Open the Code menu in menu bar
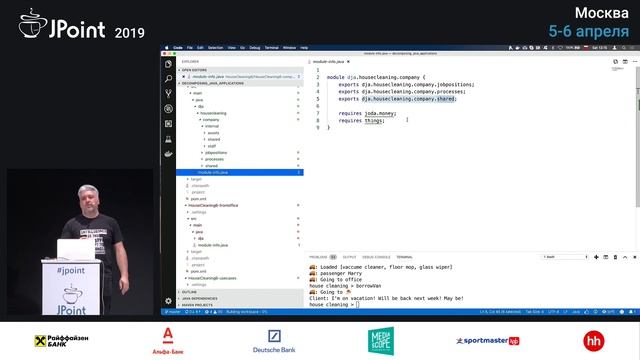Viewport: 640px width, 360px height. [178, 48]
